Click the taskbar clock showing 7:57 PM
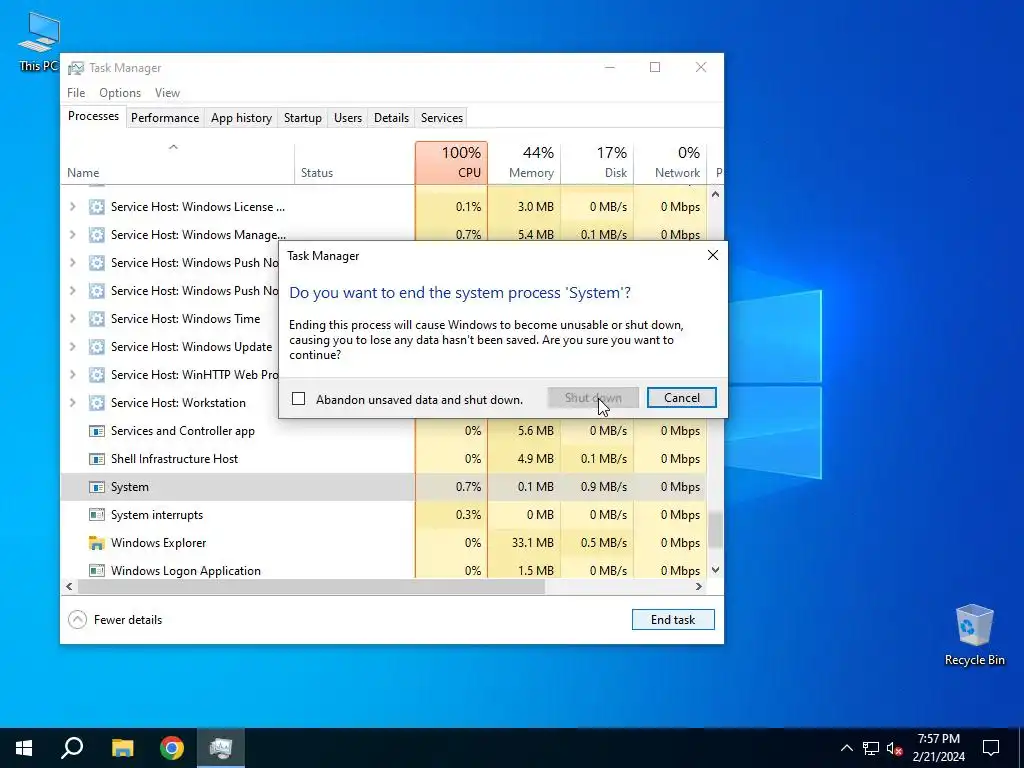The width and height of the screenshot is (1024, 768). pyautogui.click(x=938, y=748)
